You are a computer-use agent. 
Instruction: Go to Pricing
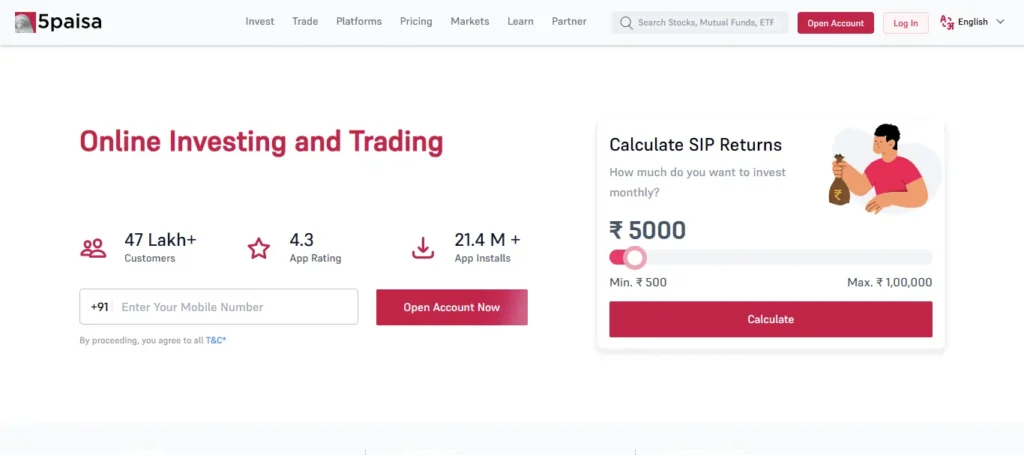coord(416,22)
